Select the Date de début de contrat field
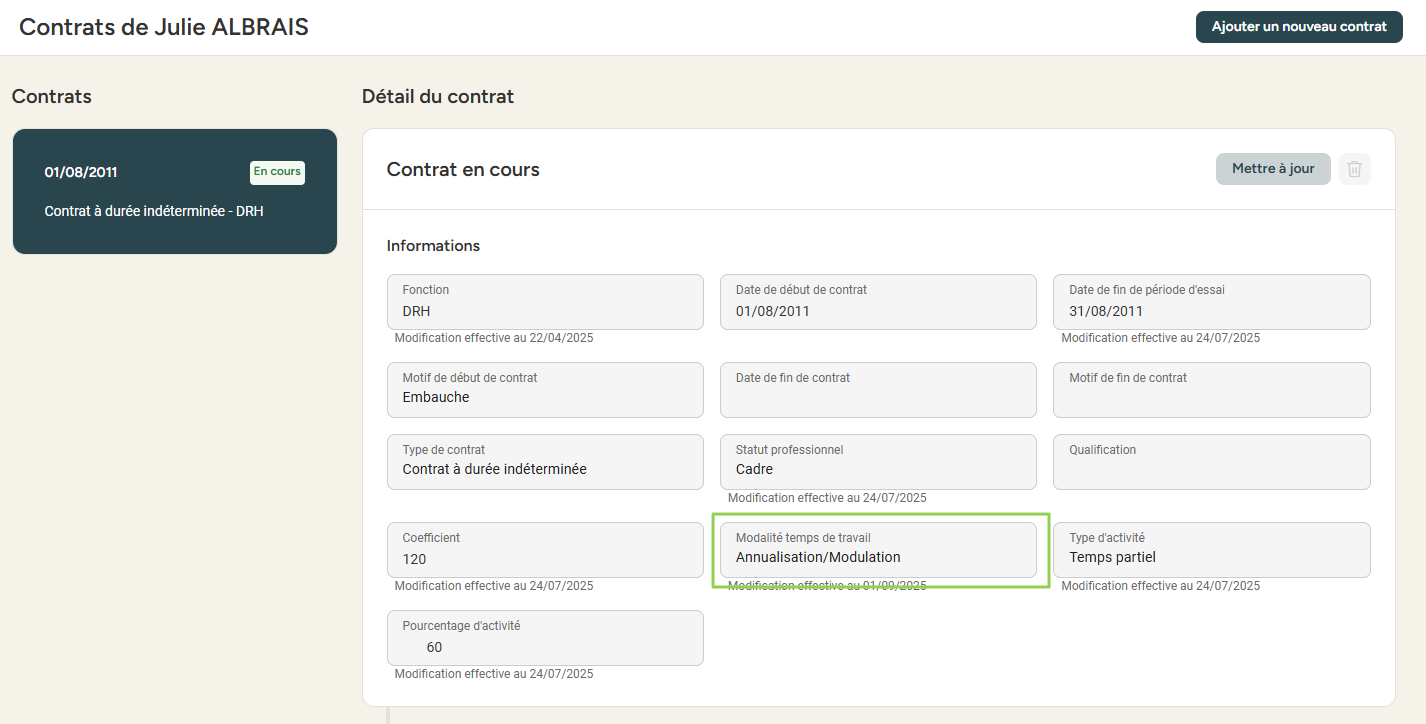 pos(878,302)
